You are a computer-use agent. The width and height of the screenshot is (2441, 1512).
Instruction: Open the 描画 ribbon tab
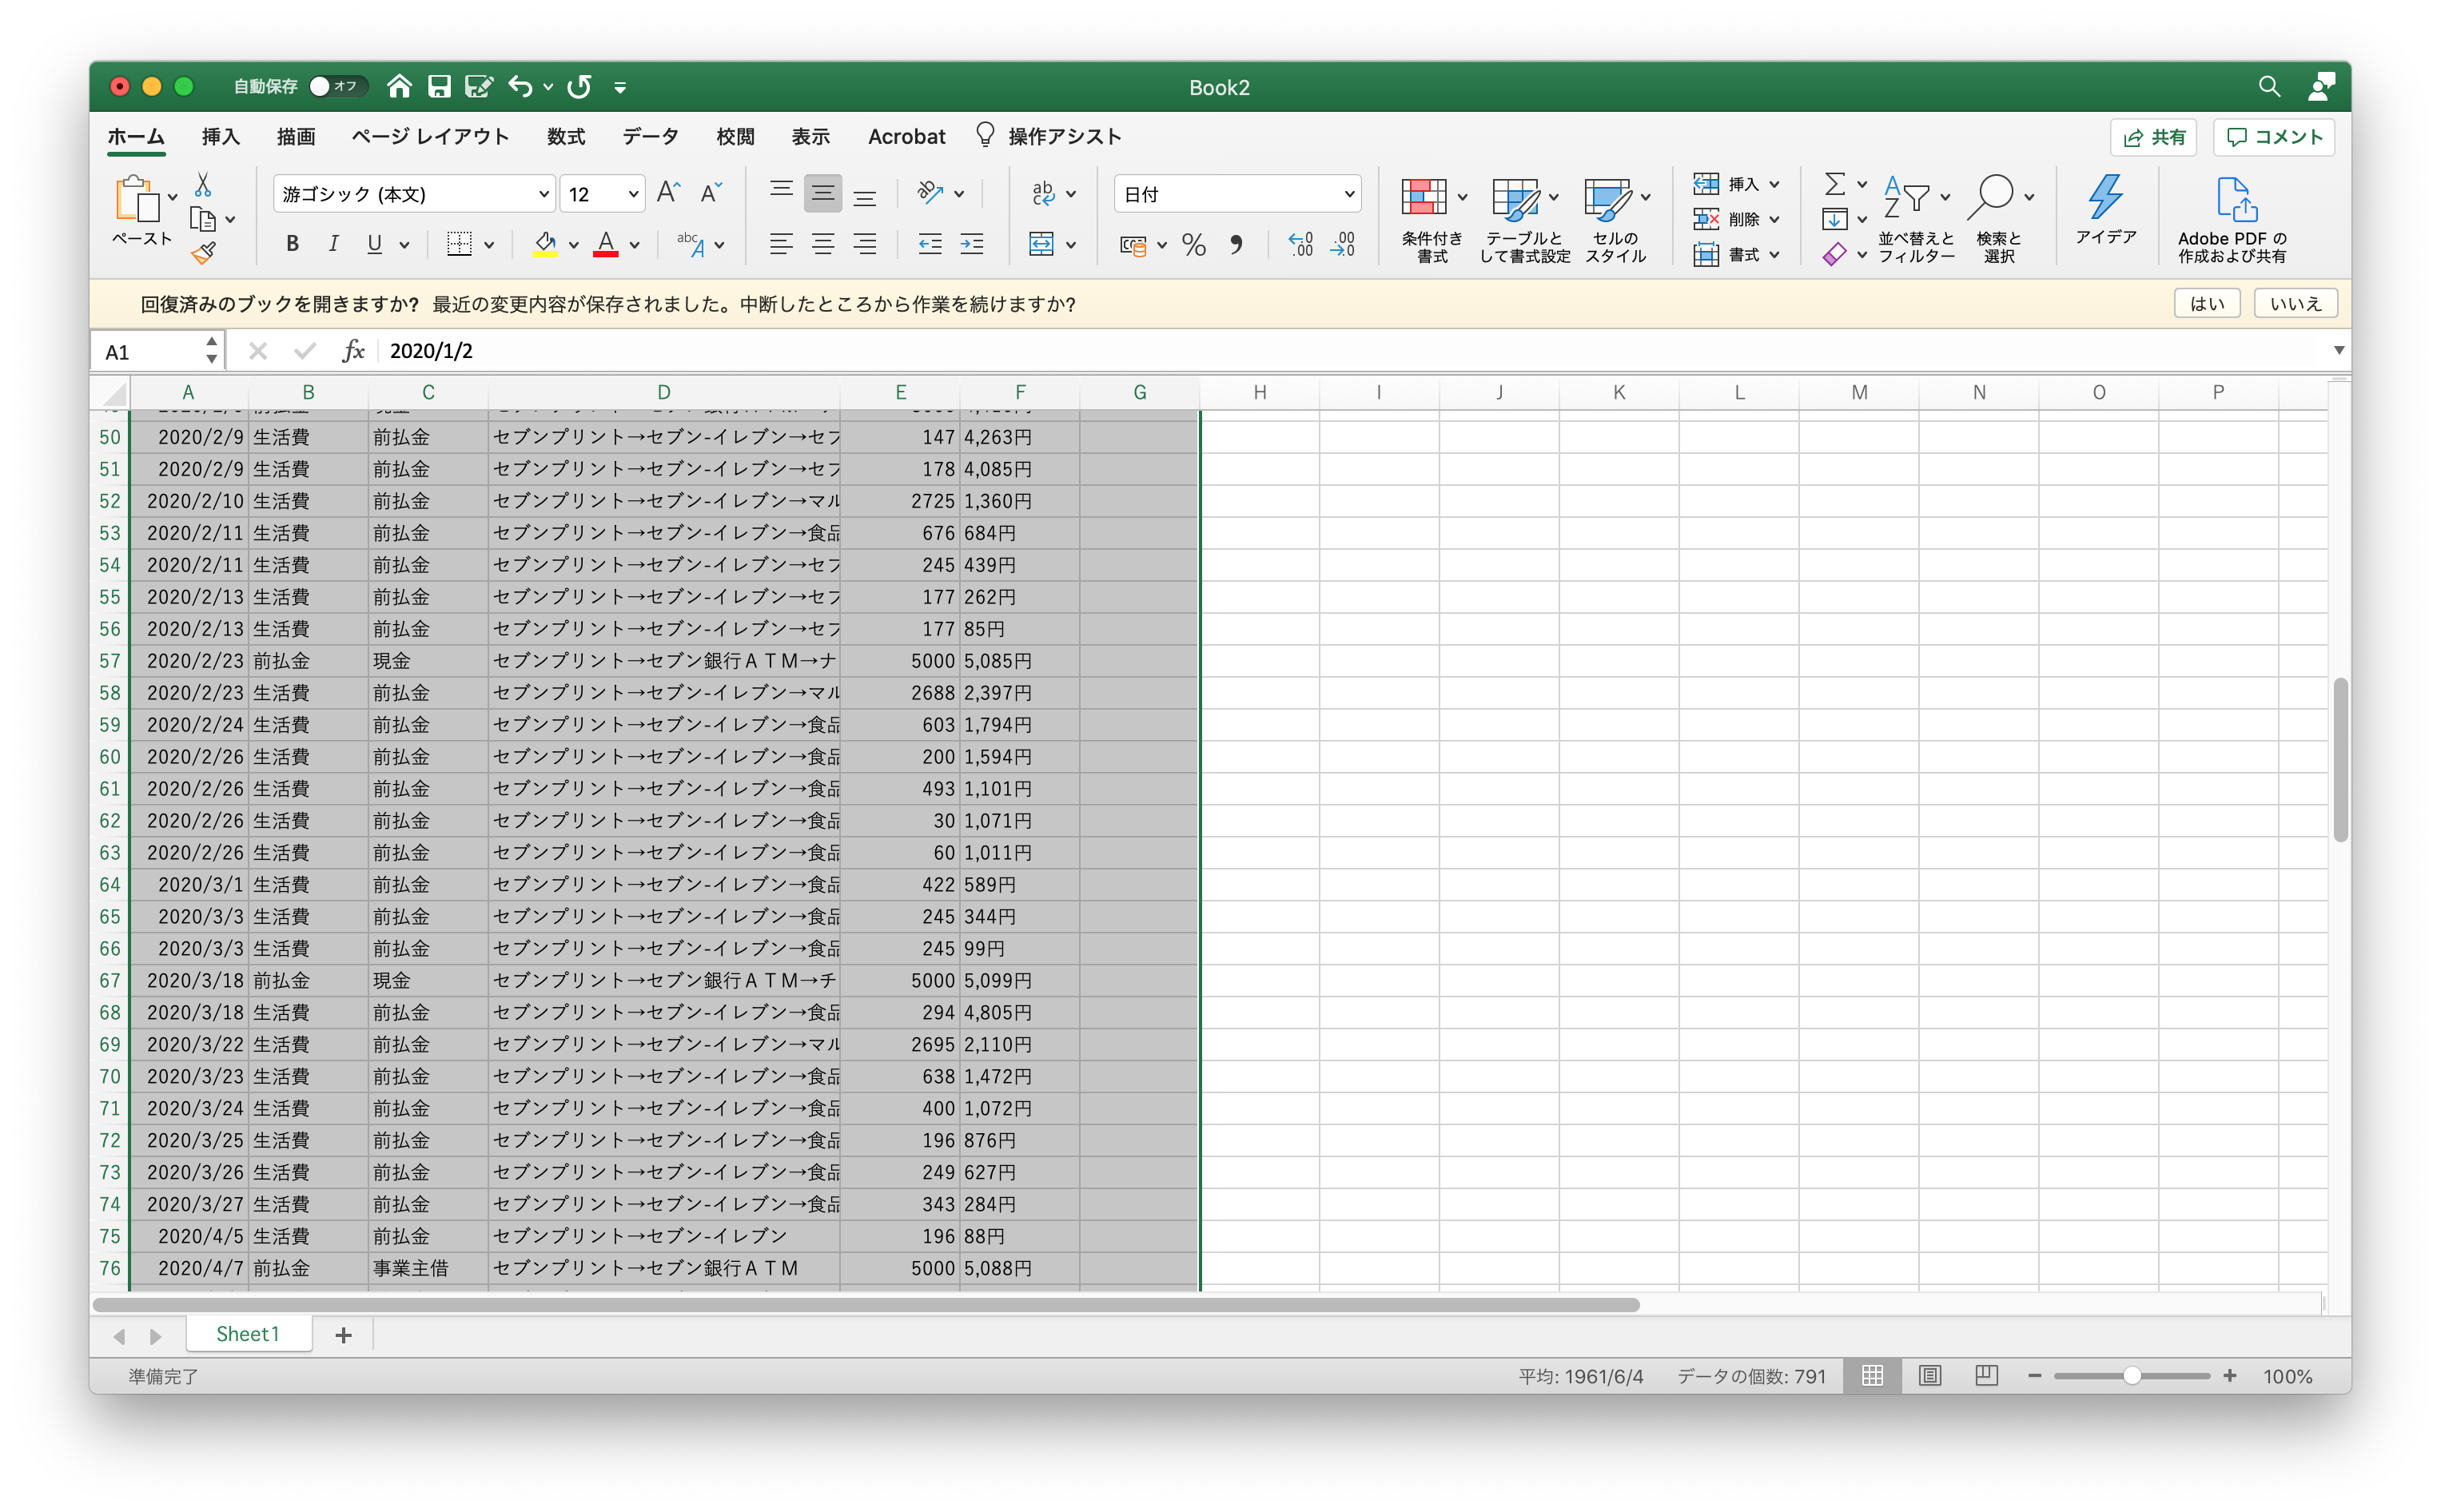coord(296,137)
